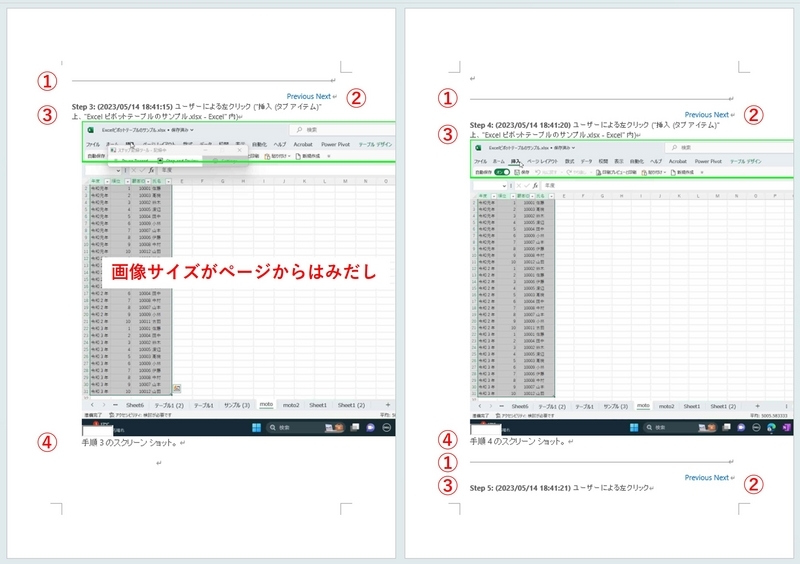Screen dimensions: 800x564
Task: Switch to サンプル (3) sheet in Step 4 screenshot
Action: pos(616,406)
